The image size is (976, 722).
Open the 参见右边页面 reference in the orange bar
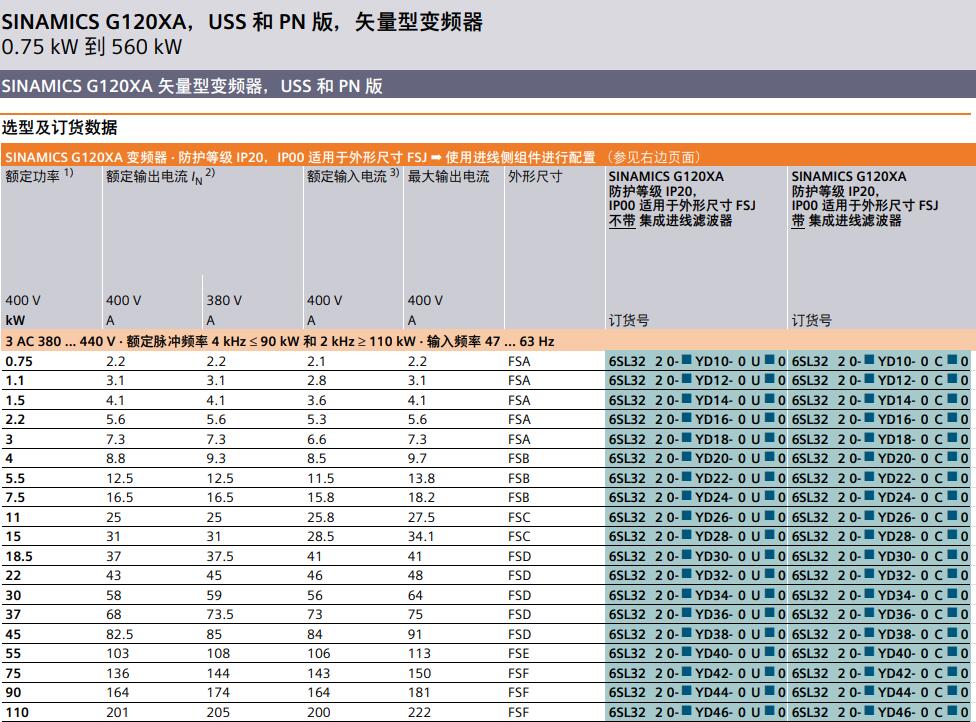(656, 157)
